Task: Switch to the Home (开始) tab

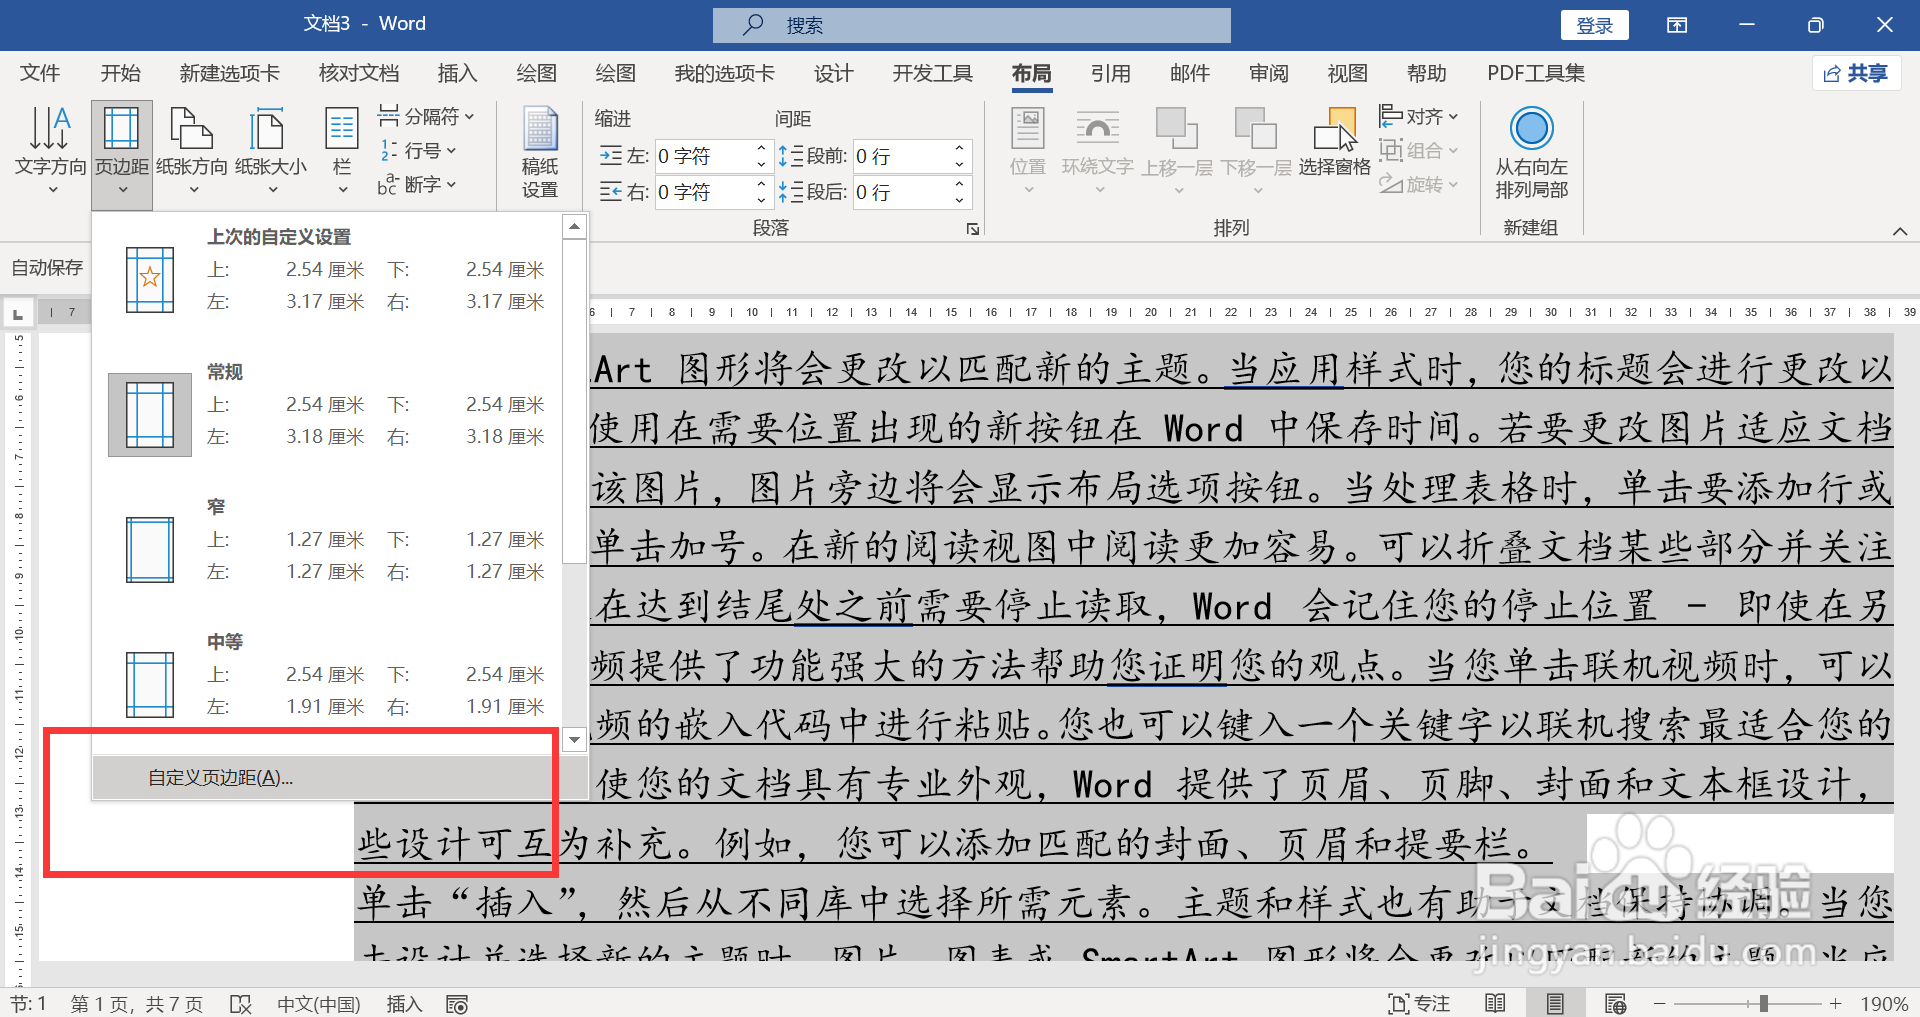Action: [x=121, y=73]
